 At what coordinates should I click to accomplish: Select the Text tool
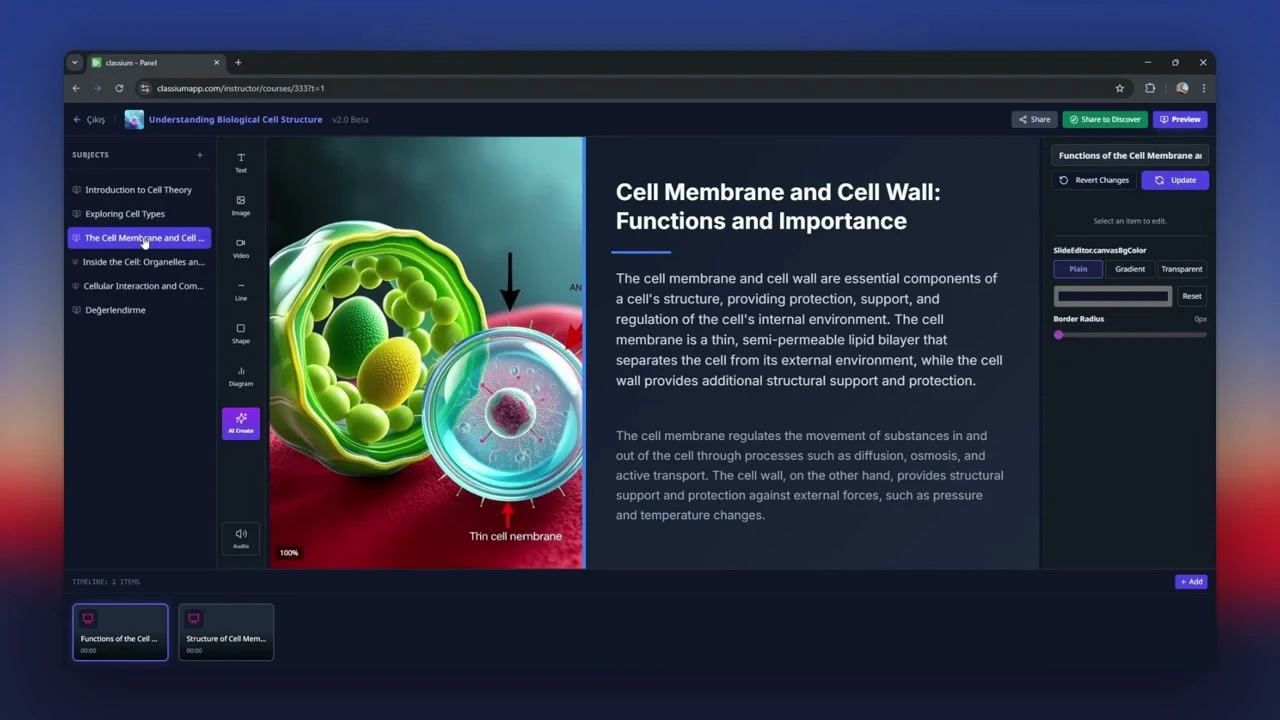[x=241, y=162]
